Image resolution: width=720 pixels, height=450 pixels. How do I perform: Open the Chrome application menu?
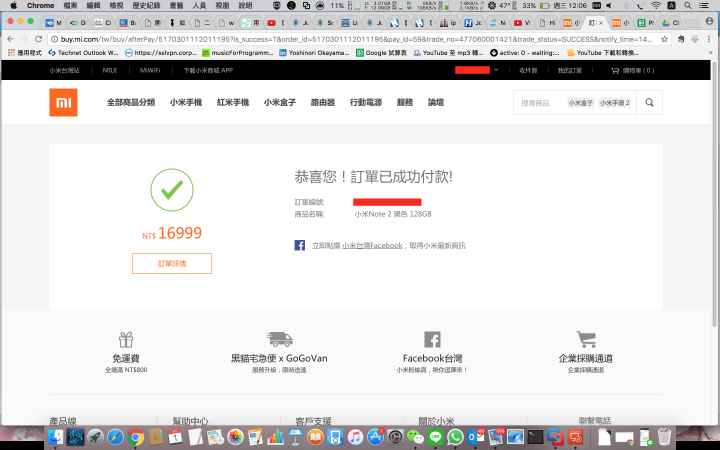click(x=40, y=6)
